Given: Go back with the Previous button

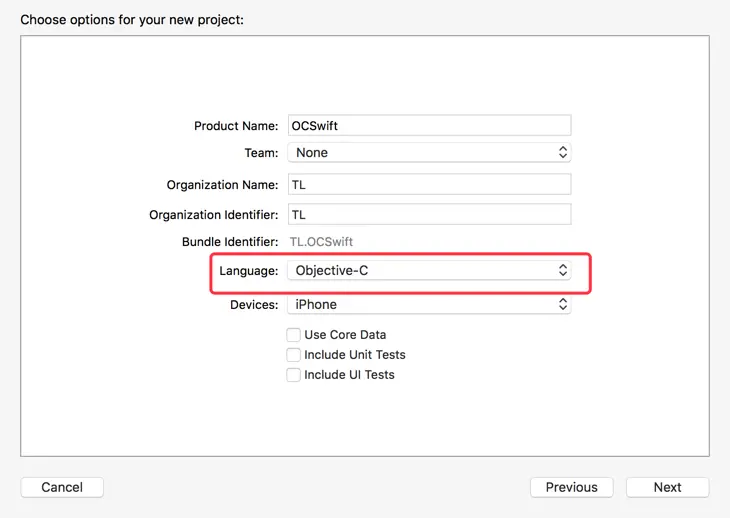Looking at the screenshot, I should [x=572, y=488].
